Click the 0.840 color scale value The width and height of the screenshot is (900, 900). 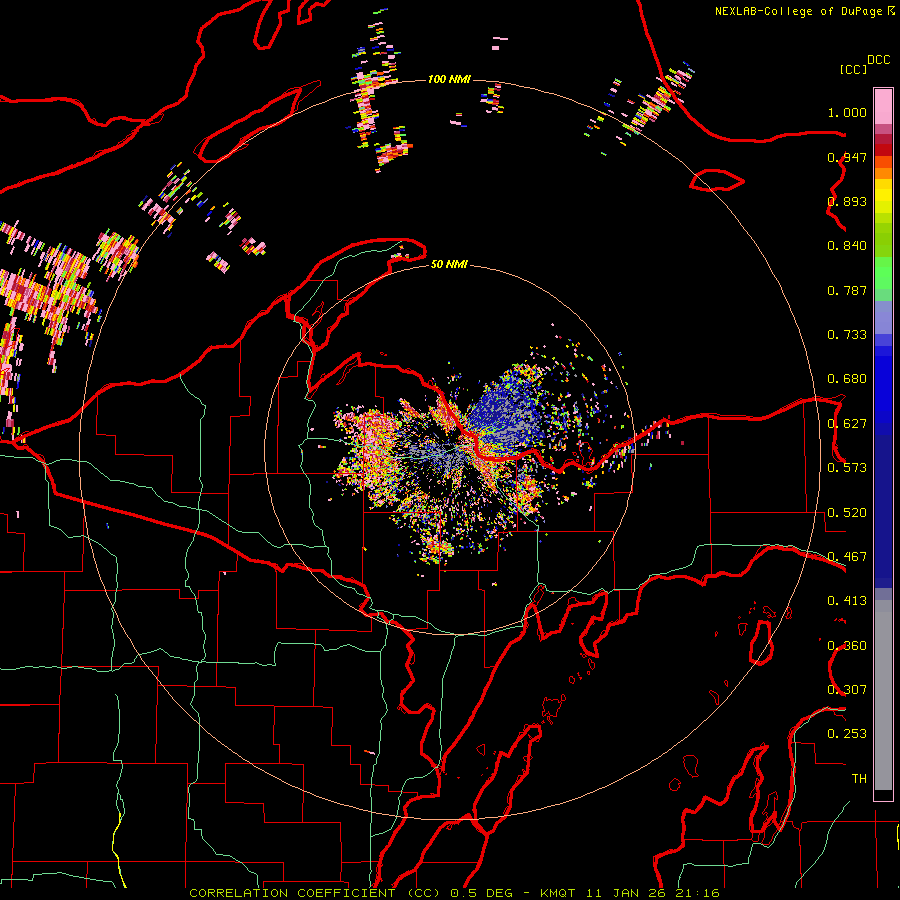[847, 246]
